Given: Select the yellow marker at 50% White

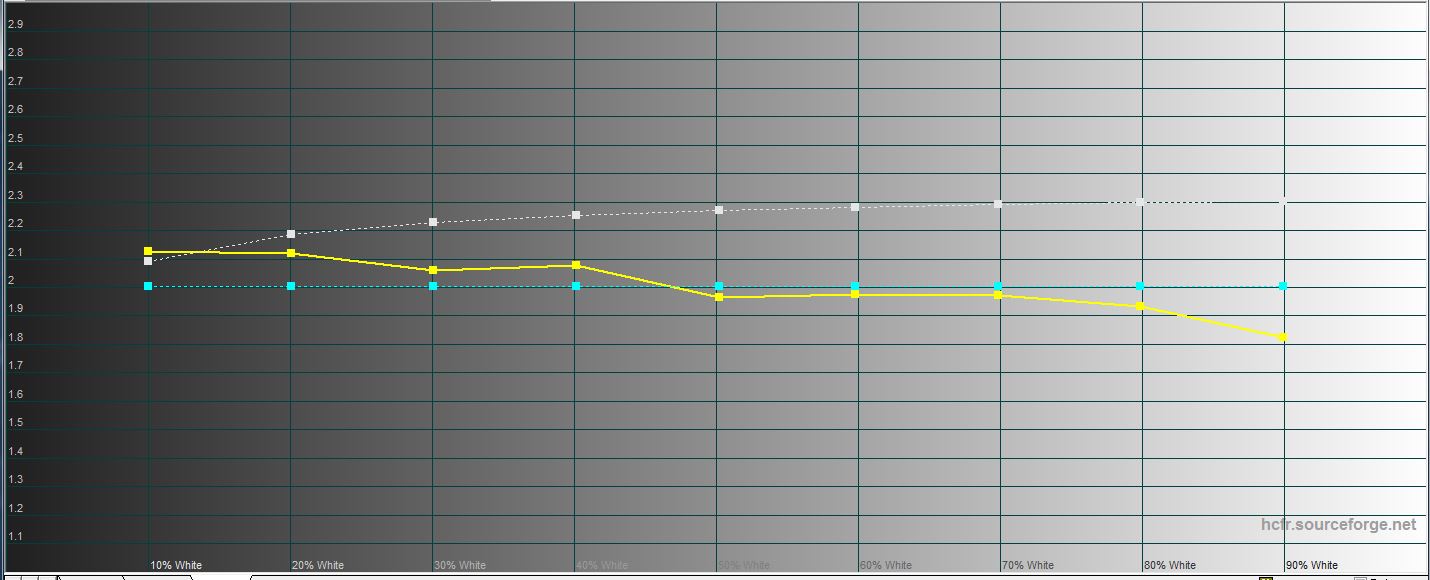Looking at the screenshot, I should [x=718, y=297].
